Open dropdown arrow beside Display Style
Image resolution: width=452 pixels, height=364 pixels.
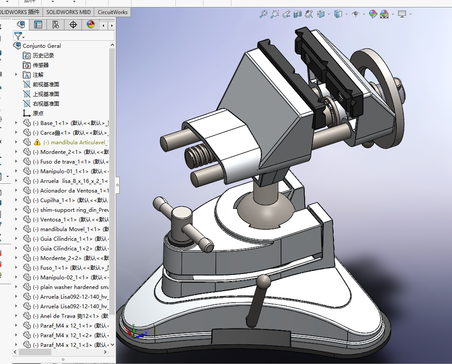click(346, 14)
